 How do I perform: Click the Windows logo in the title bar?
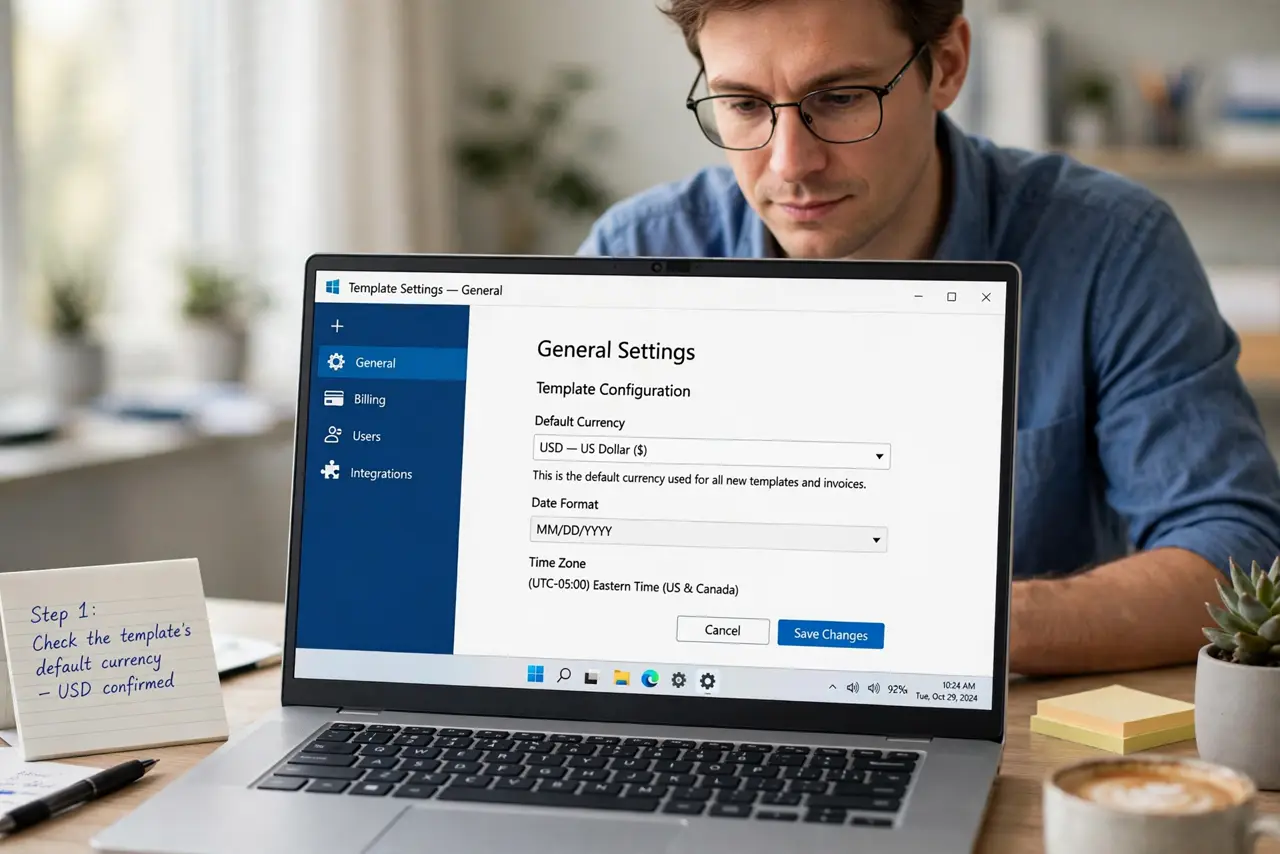[333, 288]
